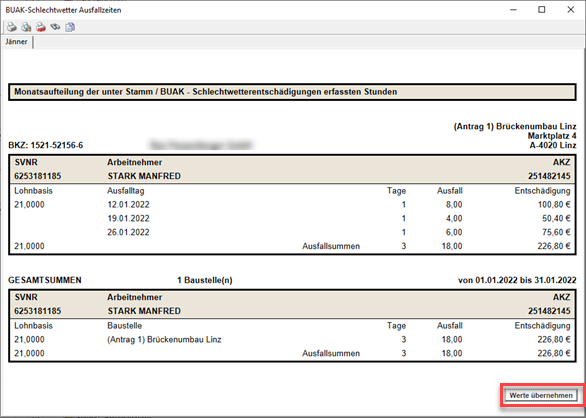This screenshot has width=586, height=418.
Task: Minimize the Ausfallzeiten window
Action: pos(513,10)
